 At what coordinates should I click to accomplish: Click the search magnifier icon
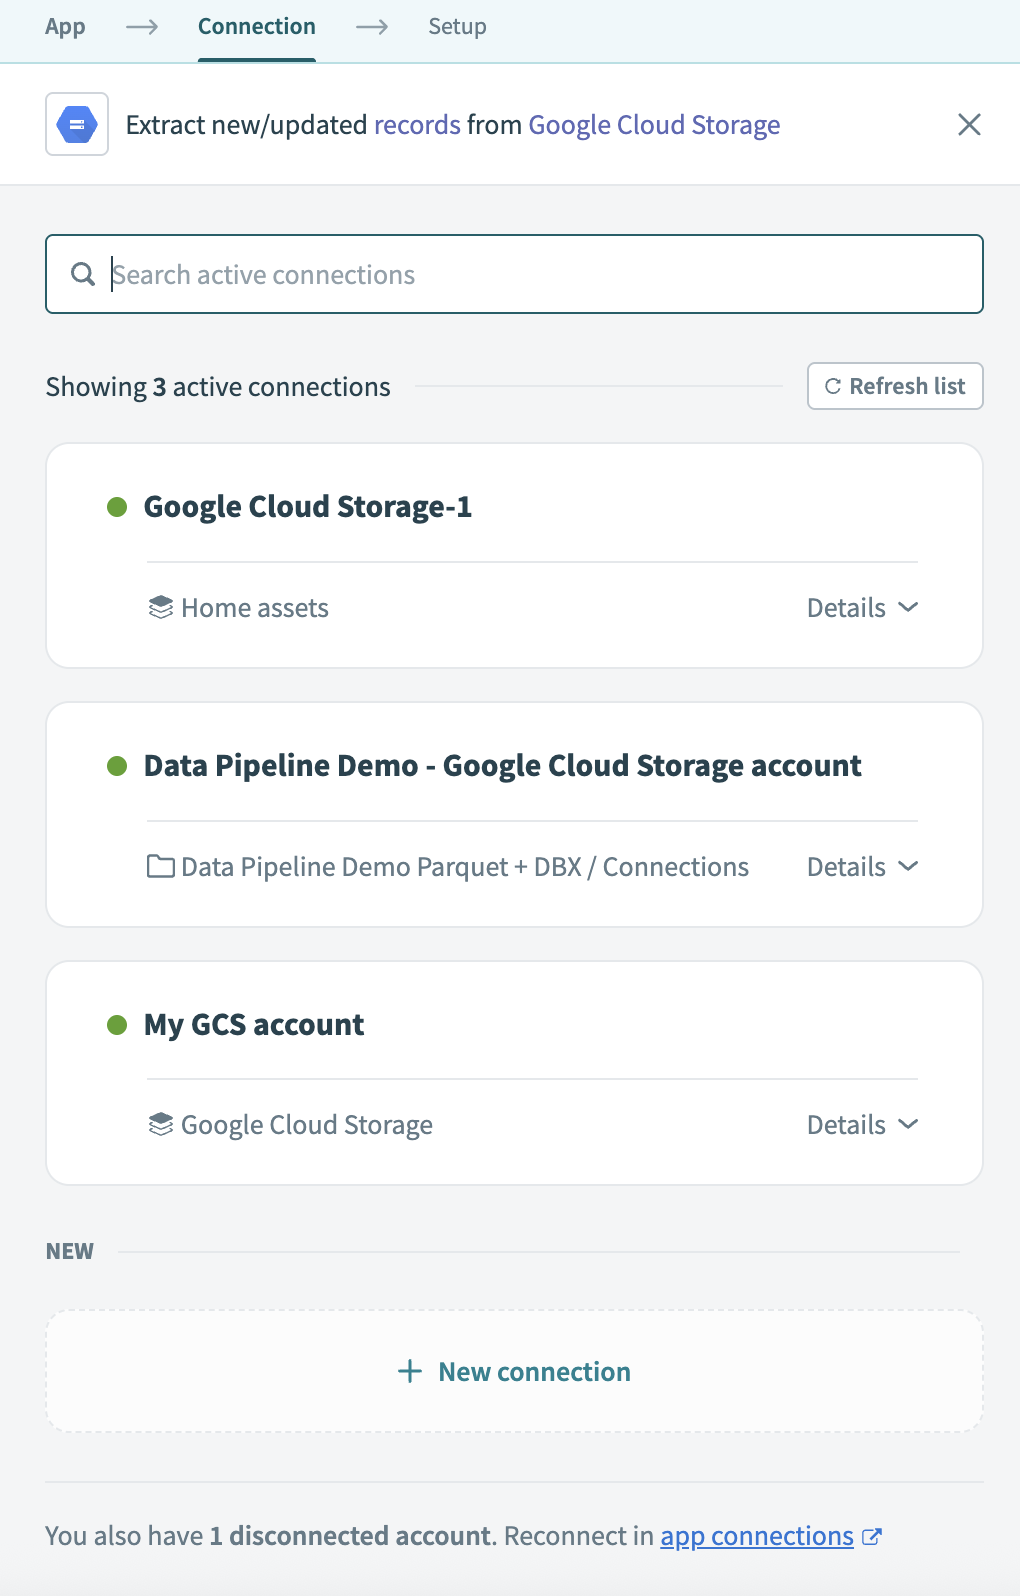[83, 274]
